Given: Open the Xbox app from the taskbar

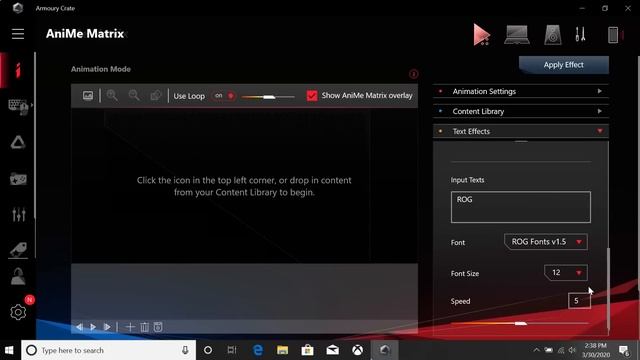Looking at the screenshot, I should click(x=358, y=350).
